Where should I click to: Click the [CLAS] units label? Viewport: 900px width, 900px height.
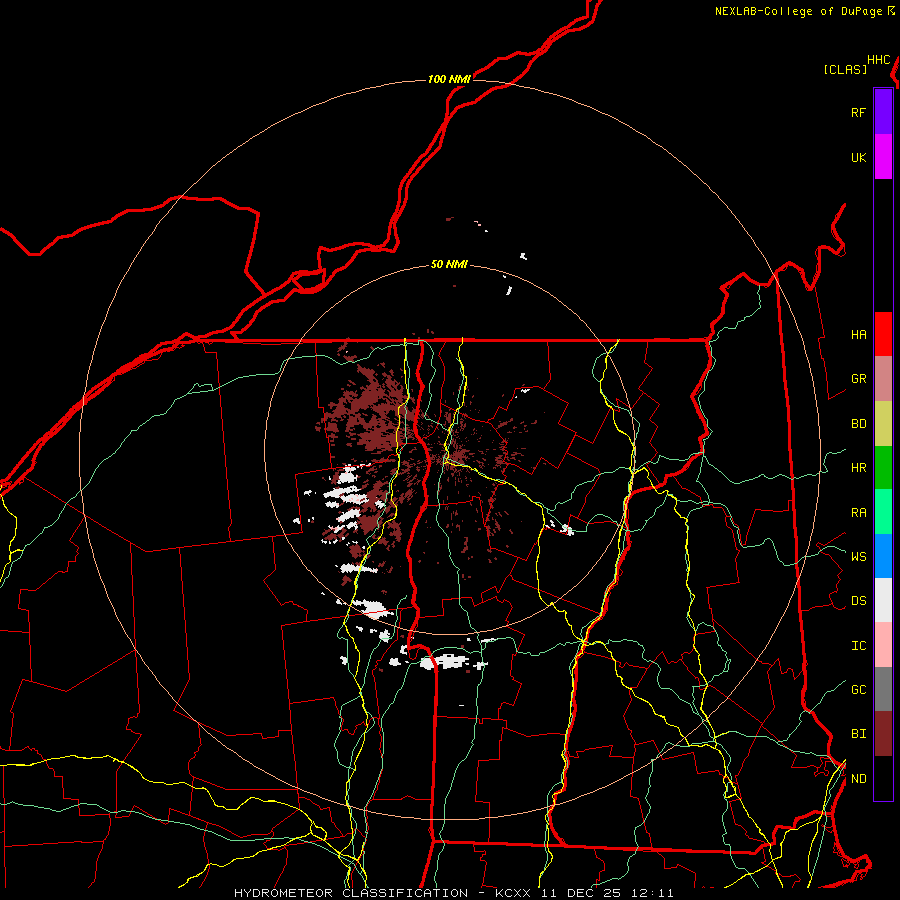point(845,69)
